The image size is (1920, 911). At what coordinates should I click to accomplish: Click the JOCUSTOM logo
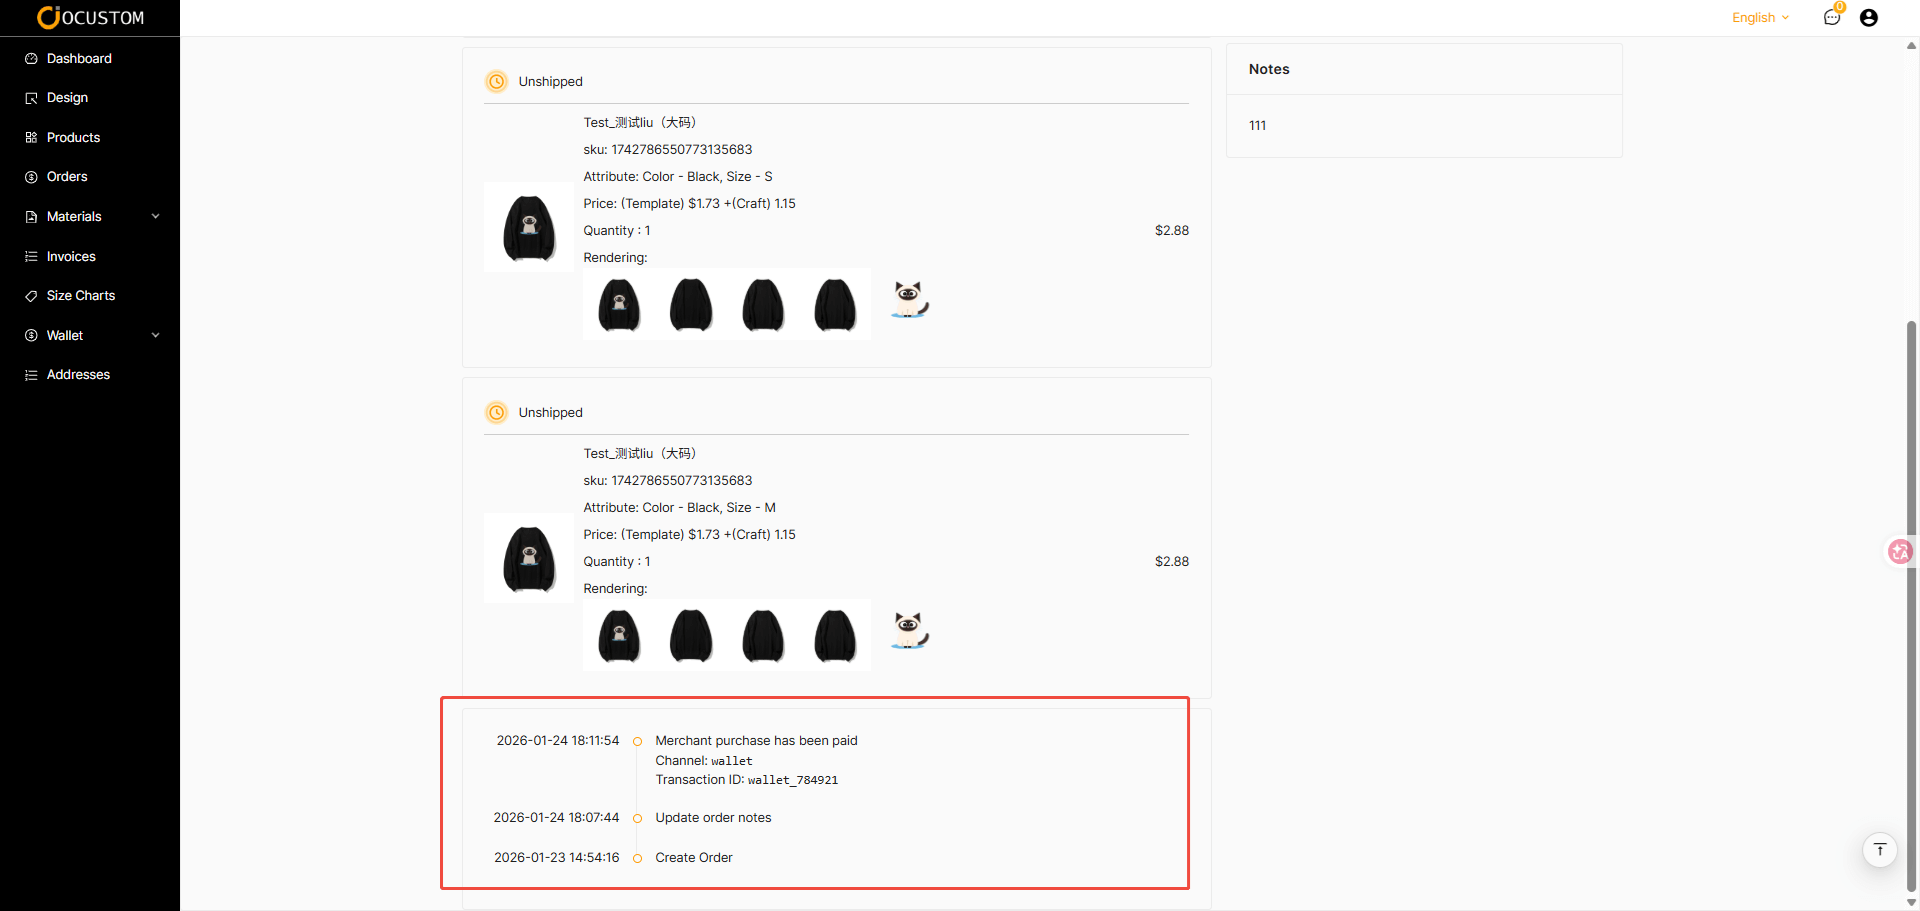(90, 17)
